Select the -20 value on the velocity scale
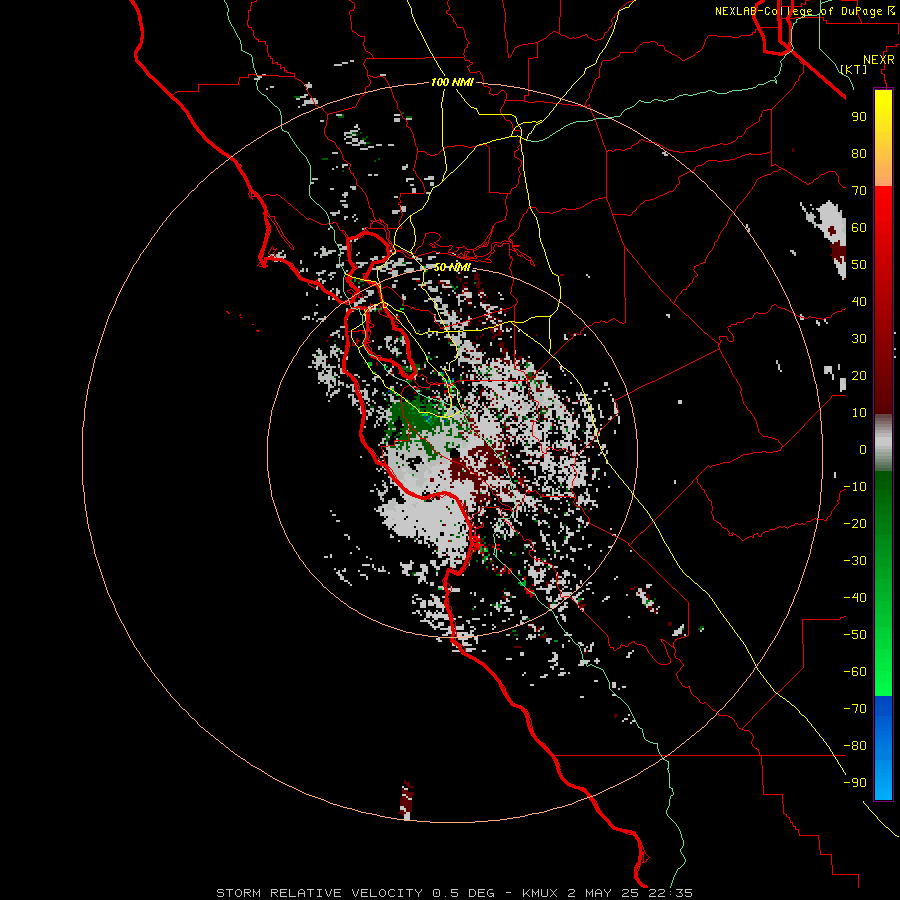 tap(855, 523)
